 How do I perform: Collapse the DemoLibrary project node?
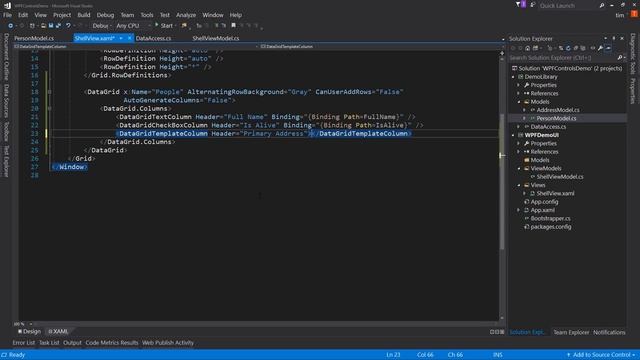[513, 77]
